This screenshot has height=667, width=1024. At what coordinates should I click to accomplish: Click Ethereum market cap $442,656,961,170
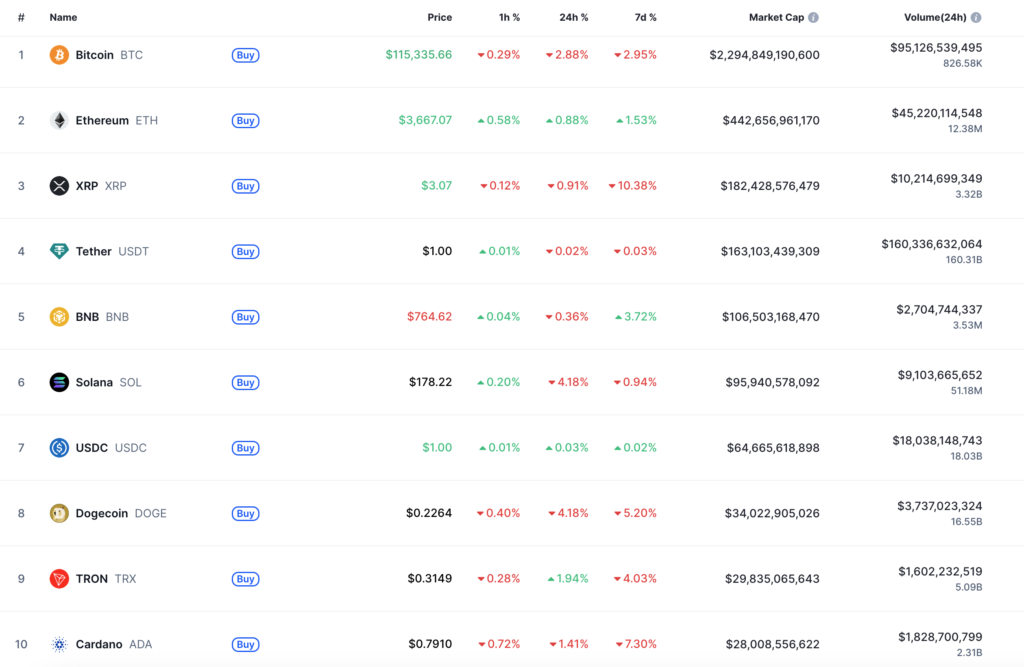(771, 120)
